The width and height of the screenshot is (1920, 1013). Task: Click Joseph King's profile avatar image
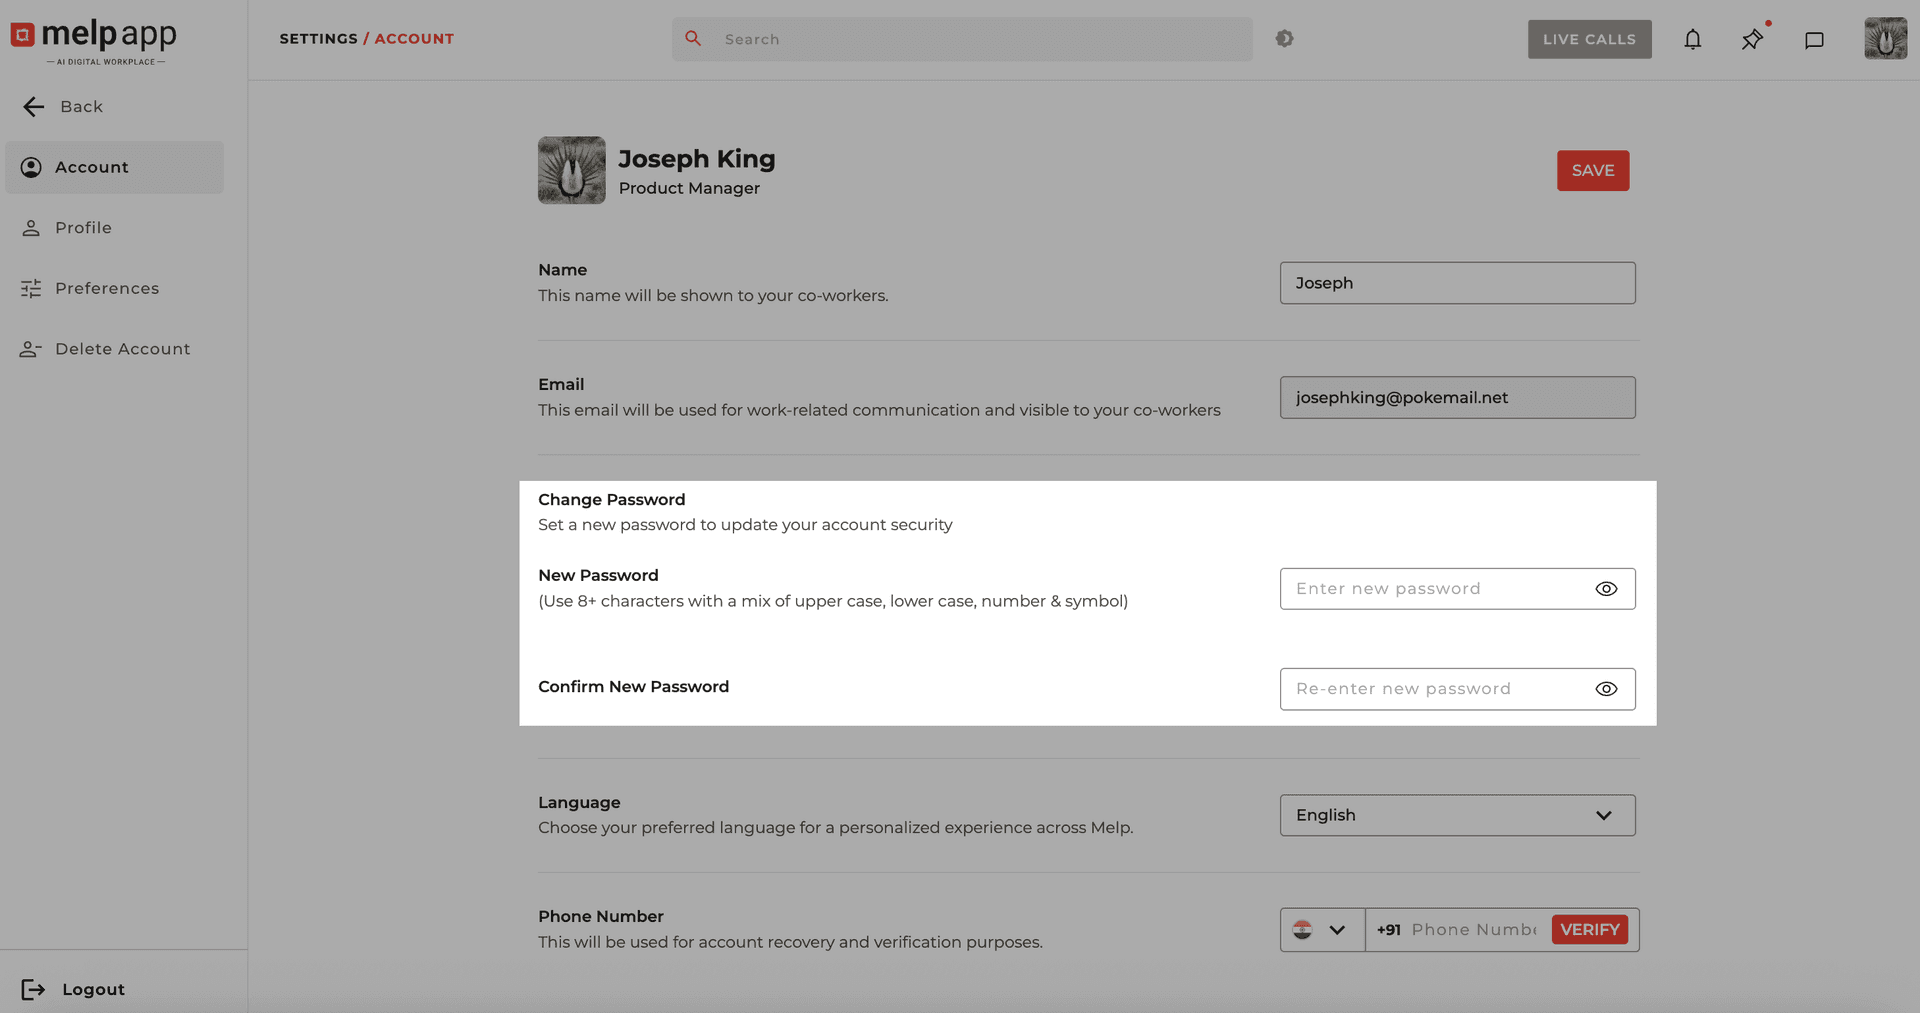[x=571, y=170]
